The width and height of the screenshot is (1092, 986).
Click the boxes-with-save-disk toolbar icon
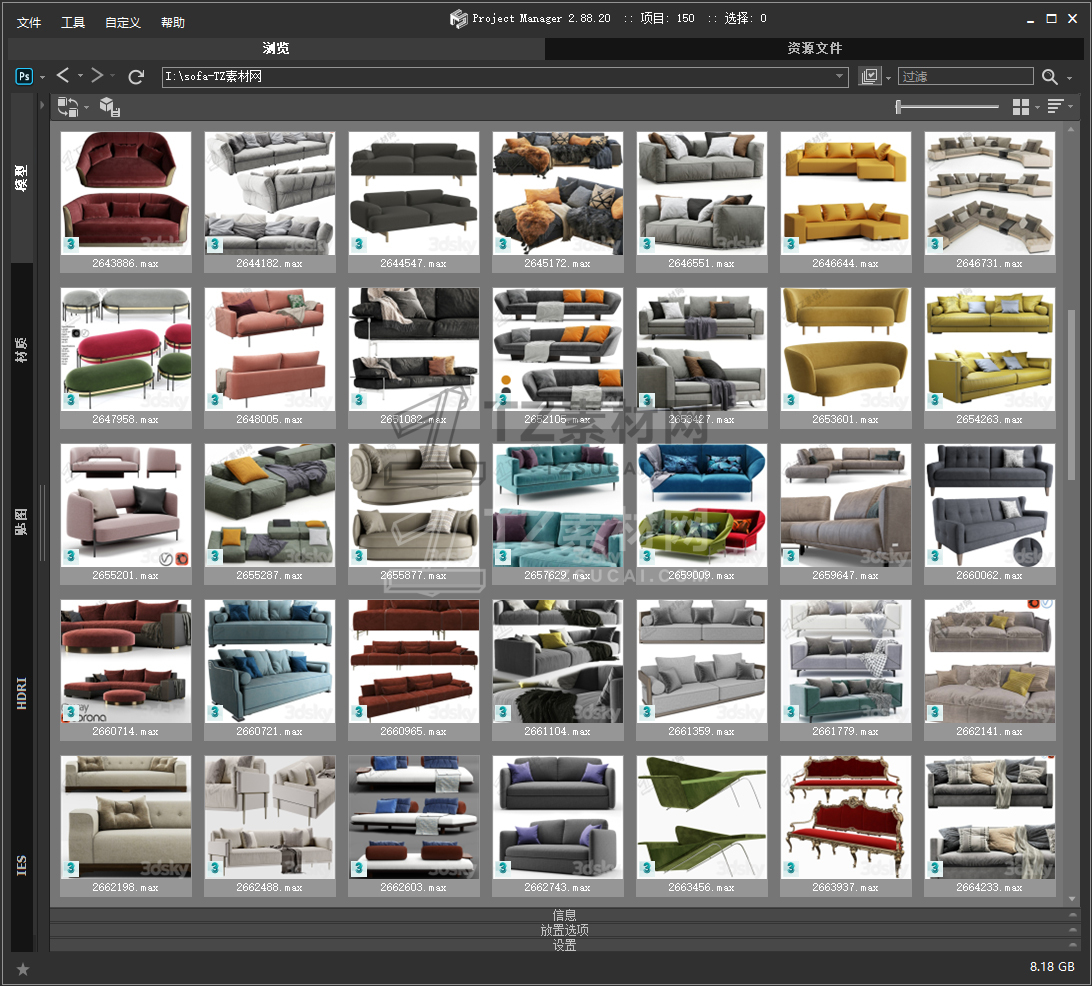(110, 107)
